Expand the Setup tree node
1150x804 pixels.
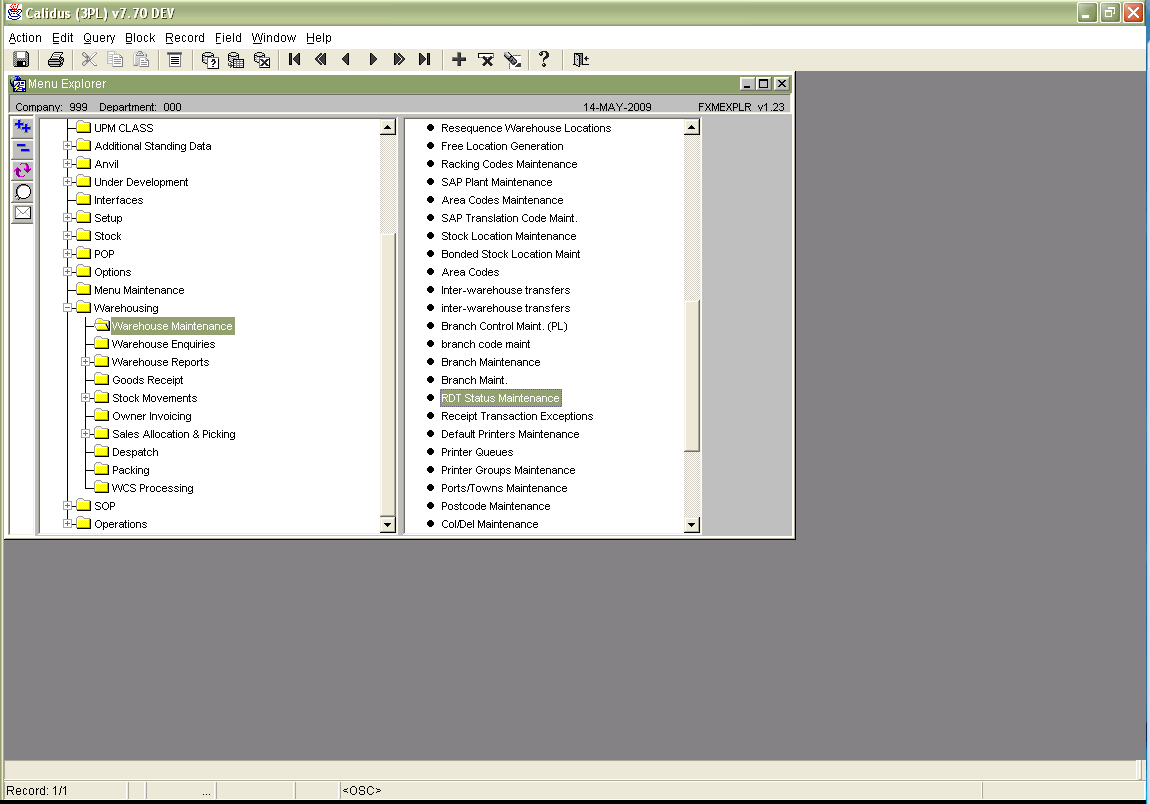click(x=67, y=218)
